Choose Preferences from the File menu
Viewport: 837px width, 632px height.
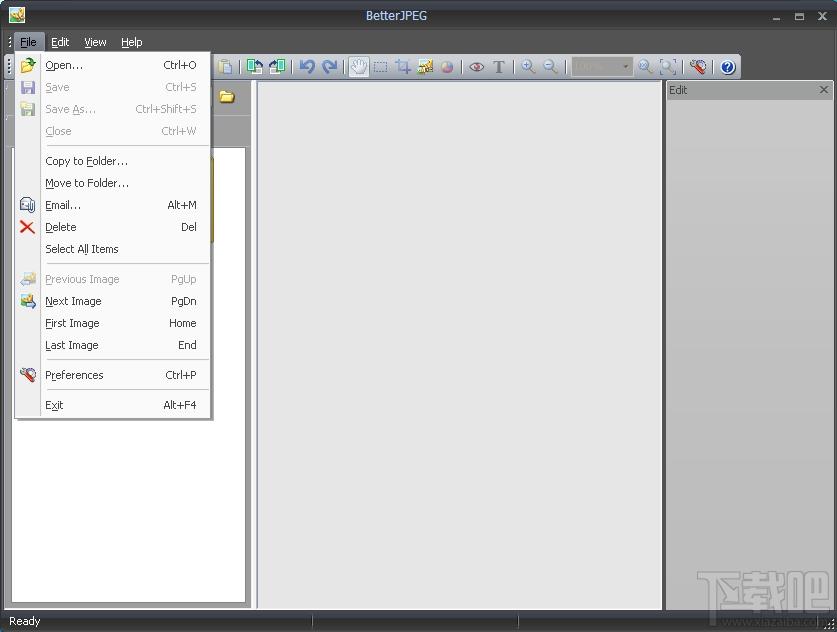(x=113, y=375)
